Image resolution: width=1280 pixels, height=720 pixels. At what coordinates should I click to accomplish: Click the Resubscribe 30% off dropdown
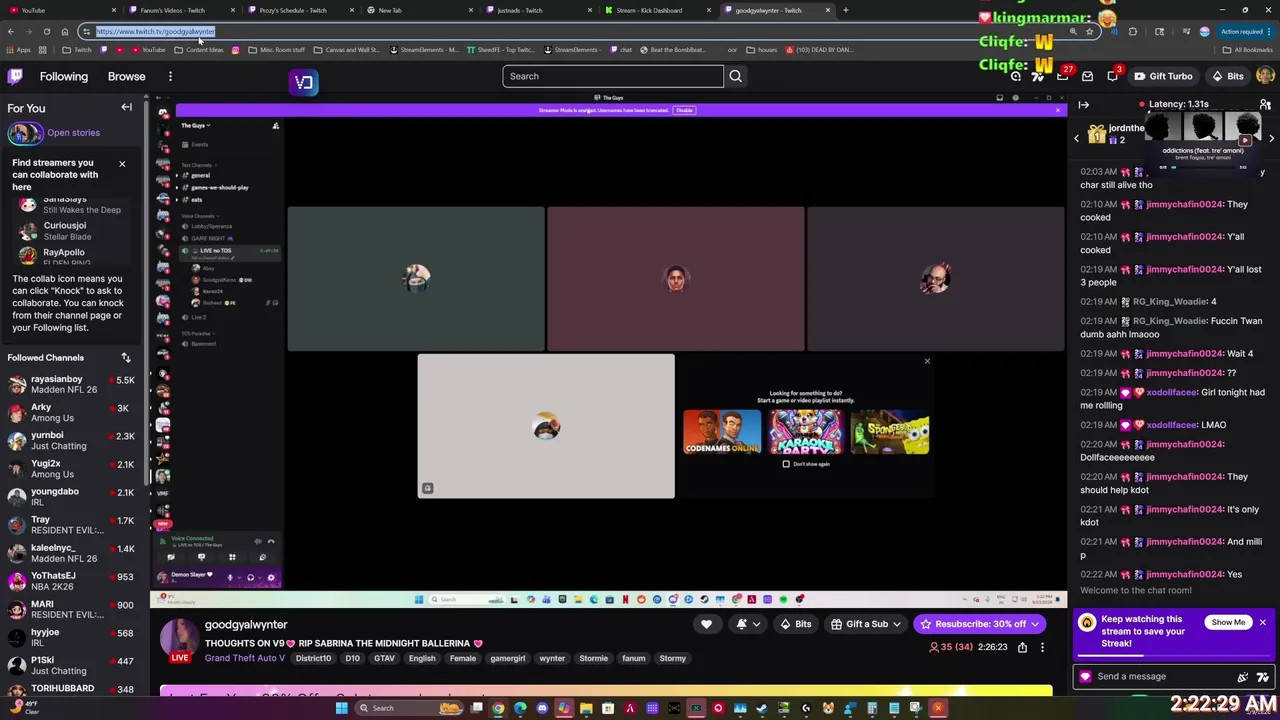click(x=980, y=624)
